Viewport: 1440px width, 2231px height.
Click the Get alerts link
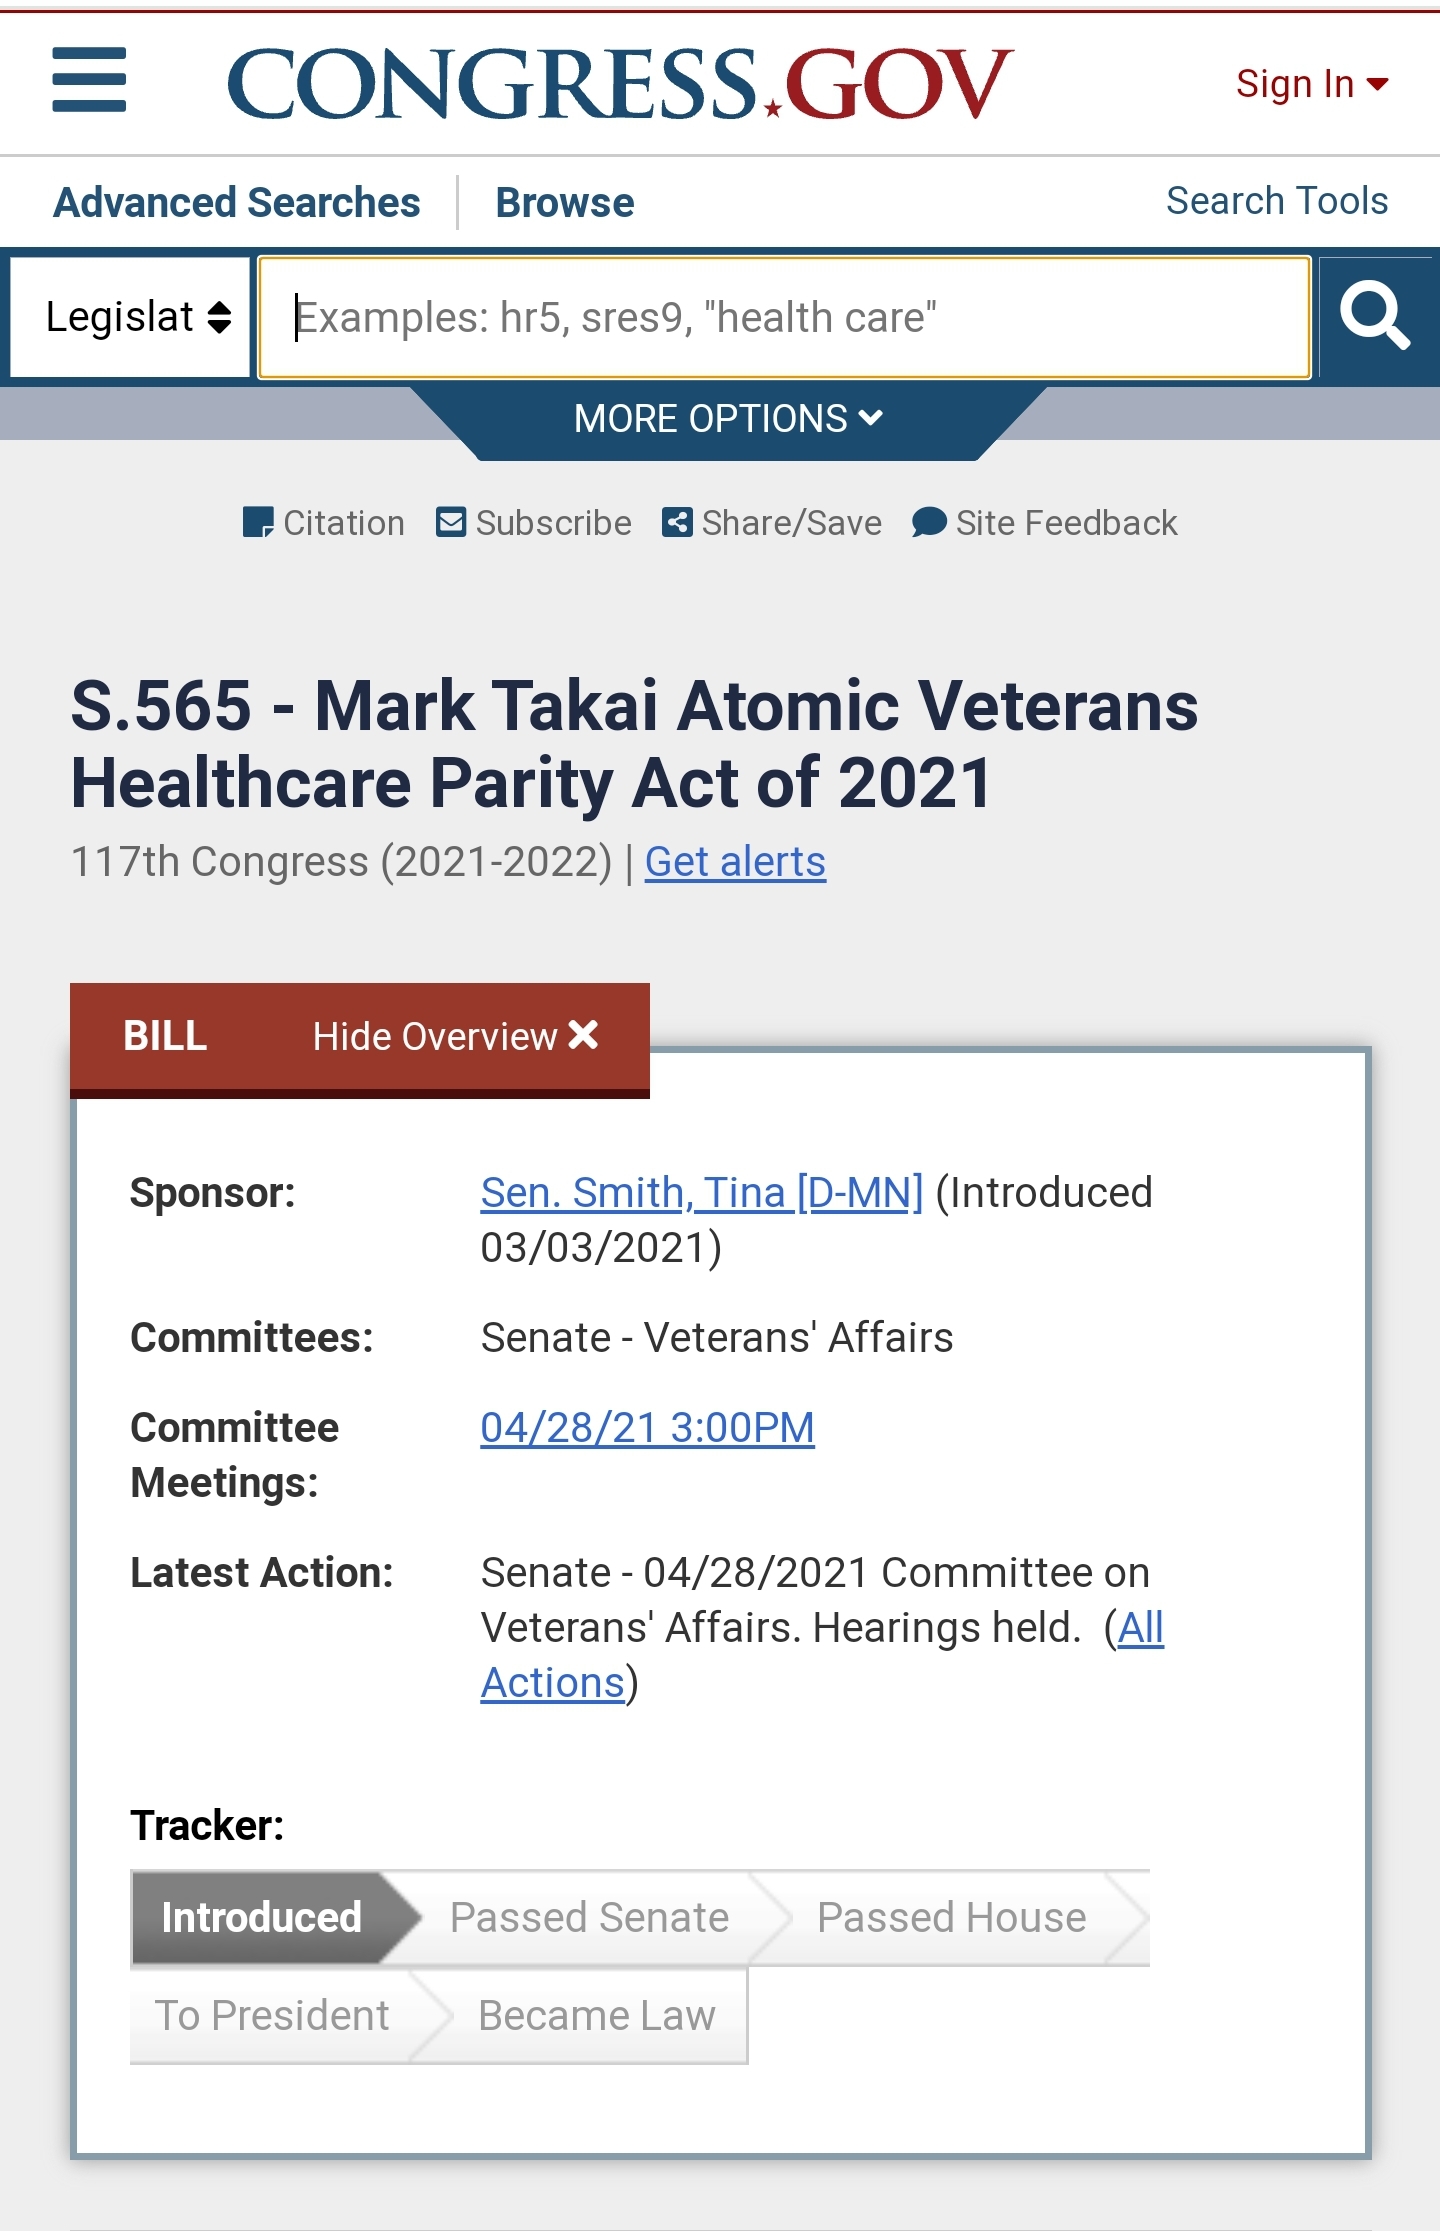735,861
